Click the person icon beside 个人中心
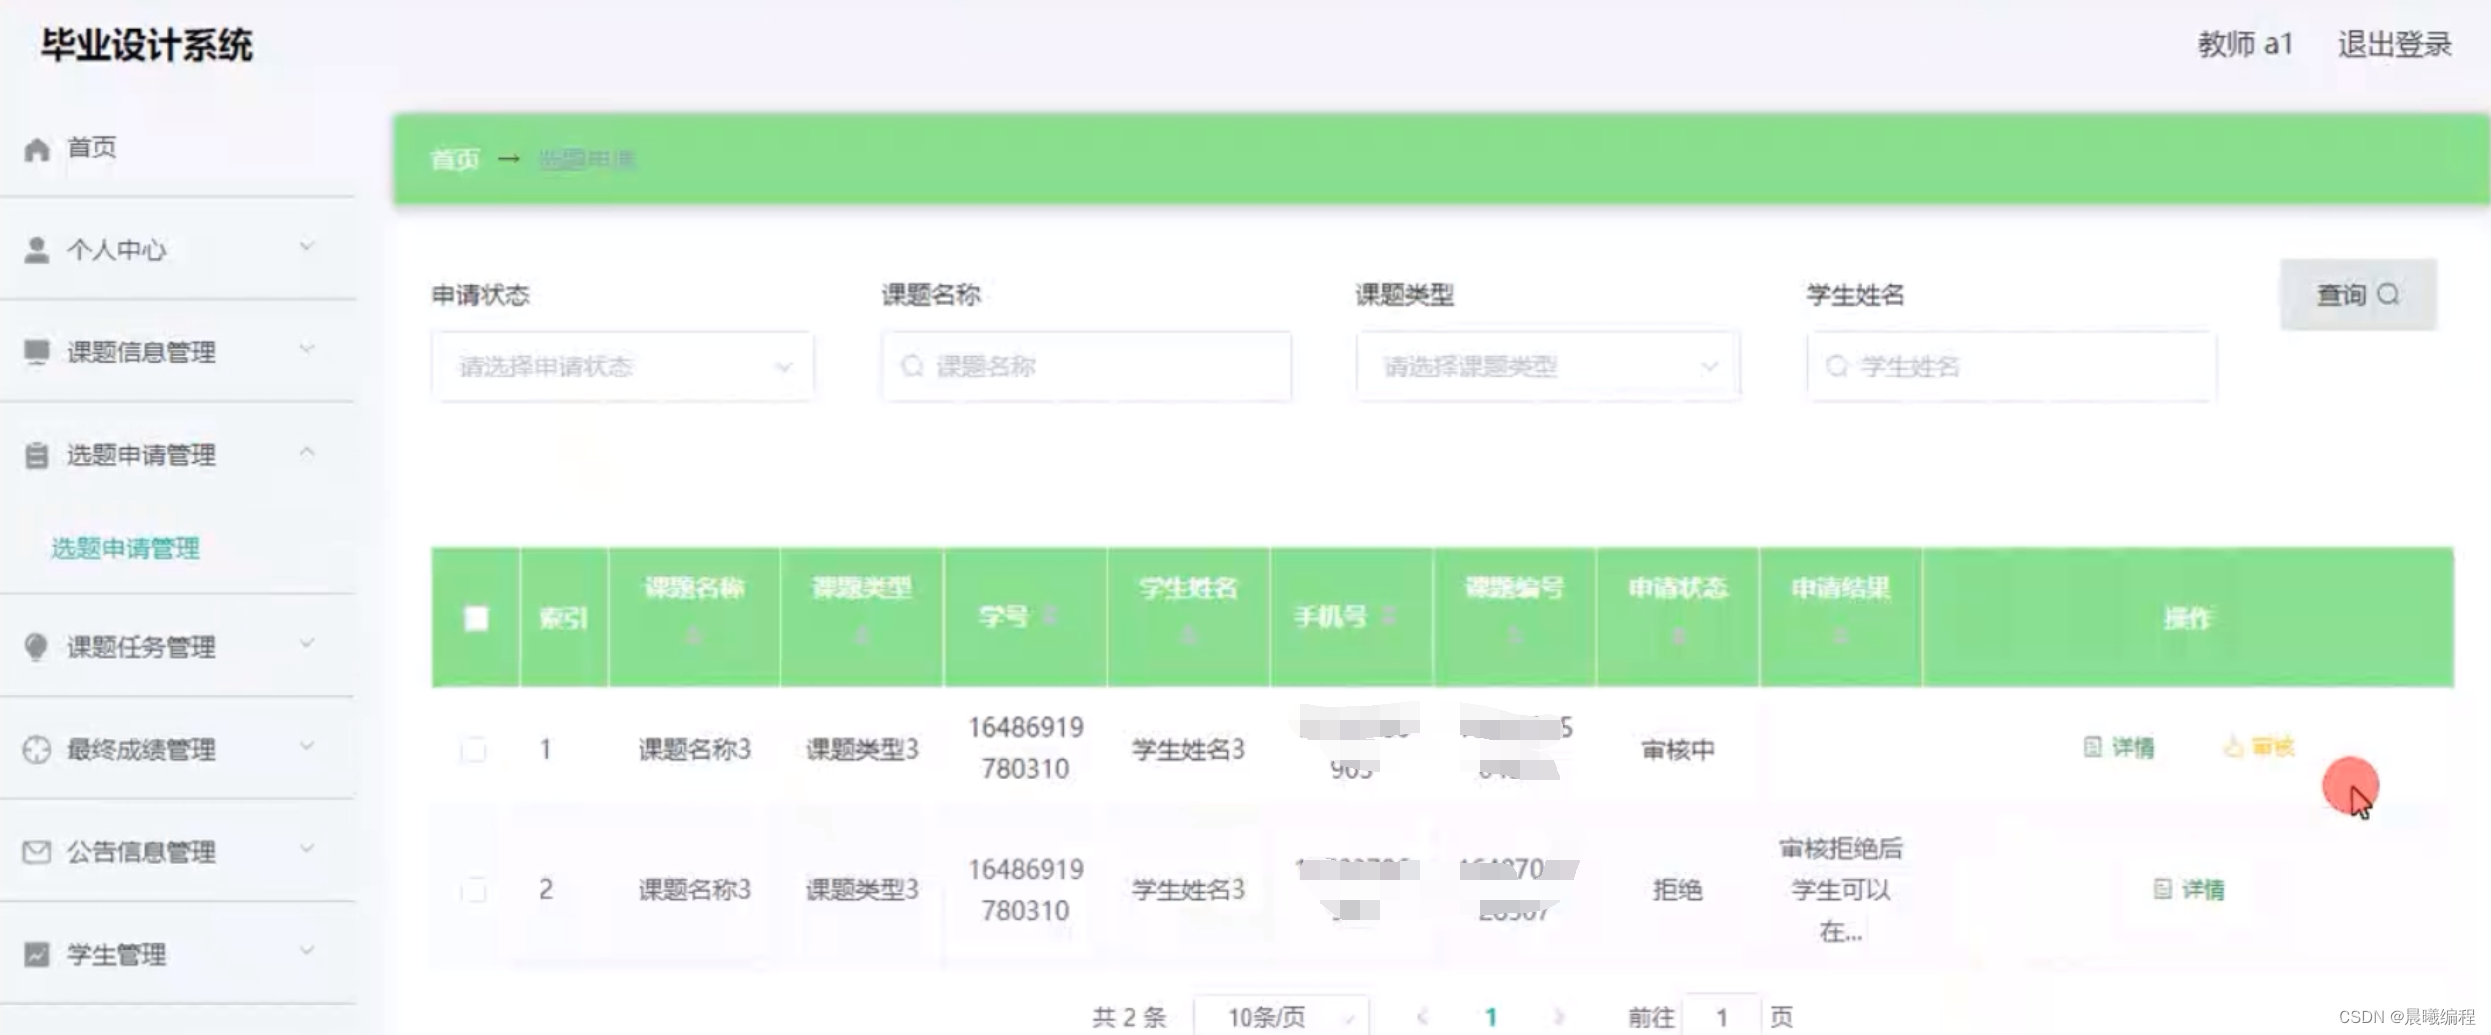Image resolution: width=2491 pixels, height=1035 pixels. point(37,250)
